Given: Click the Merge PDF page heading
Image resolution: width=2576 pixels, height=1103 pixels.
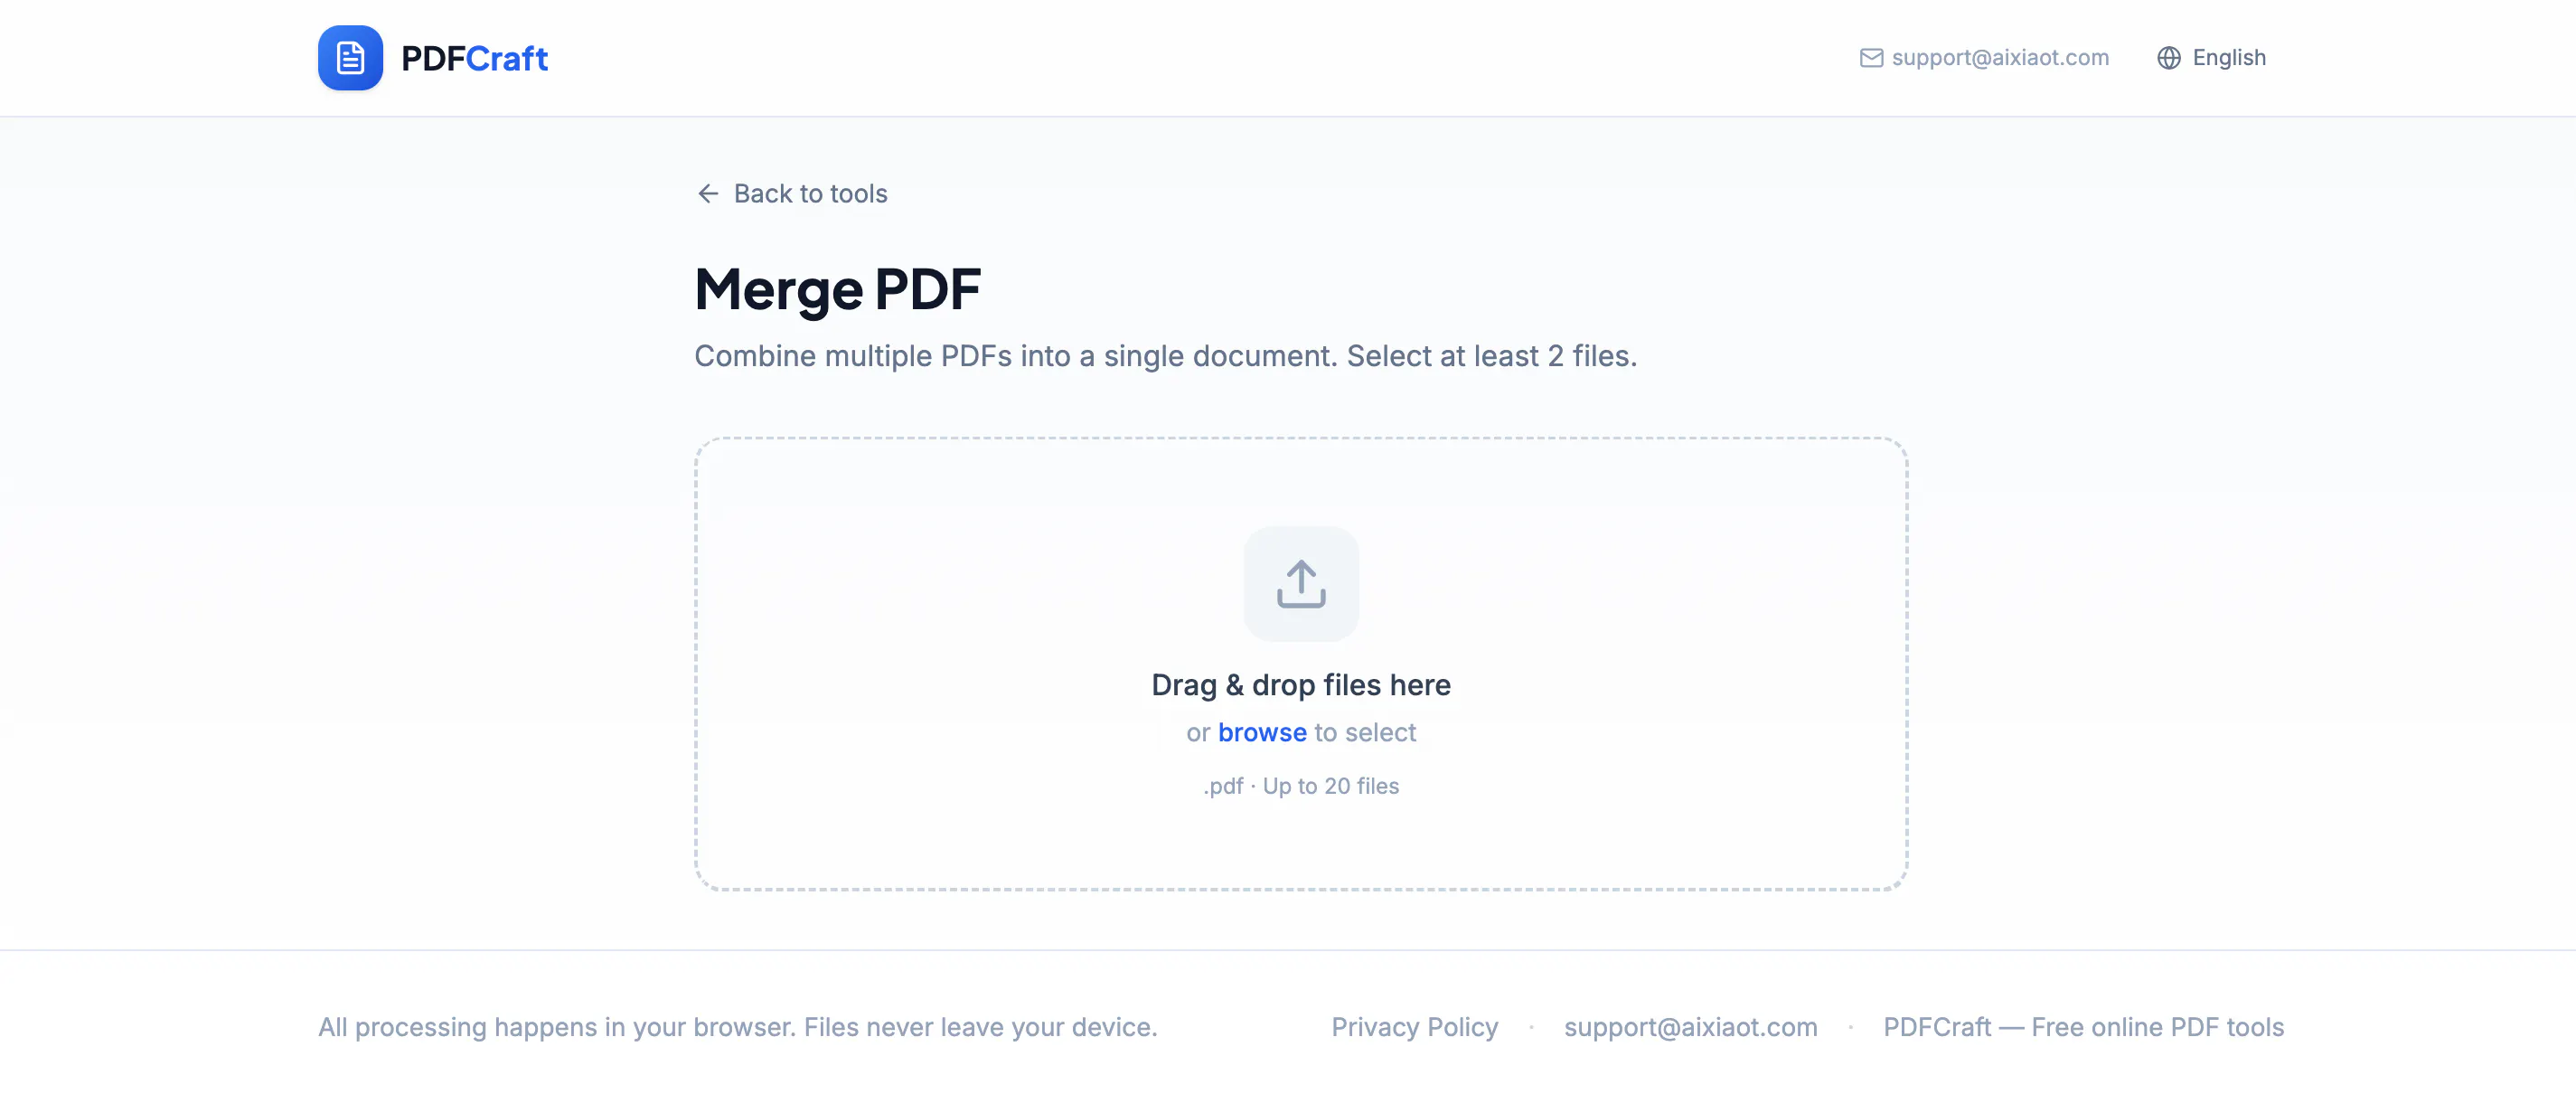Looking at the screenshot, I should (837, 289).
